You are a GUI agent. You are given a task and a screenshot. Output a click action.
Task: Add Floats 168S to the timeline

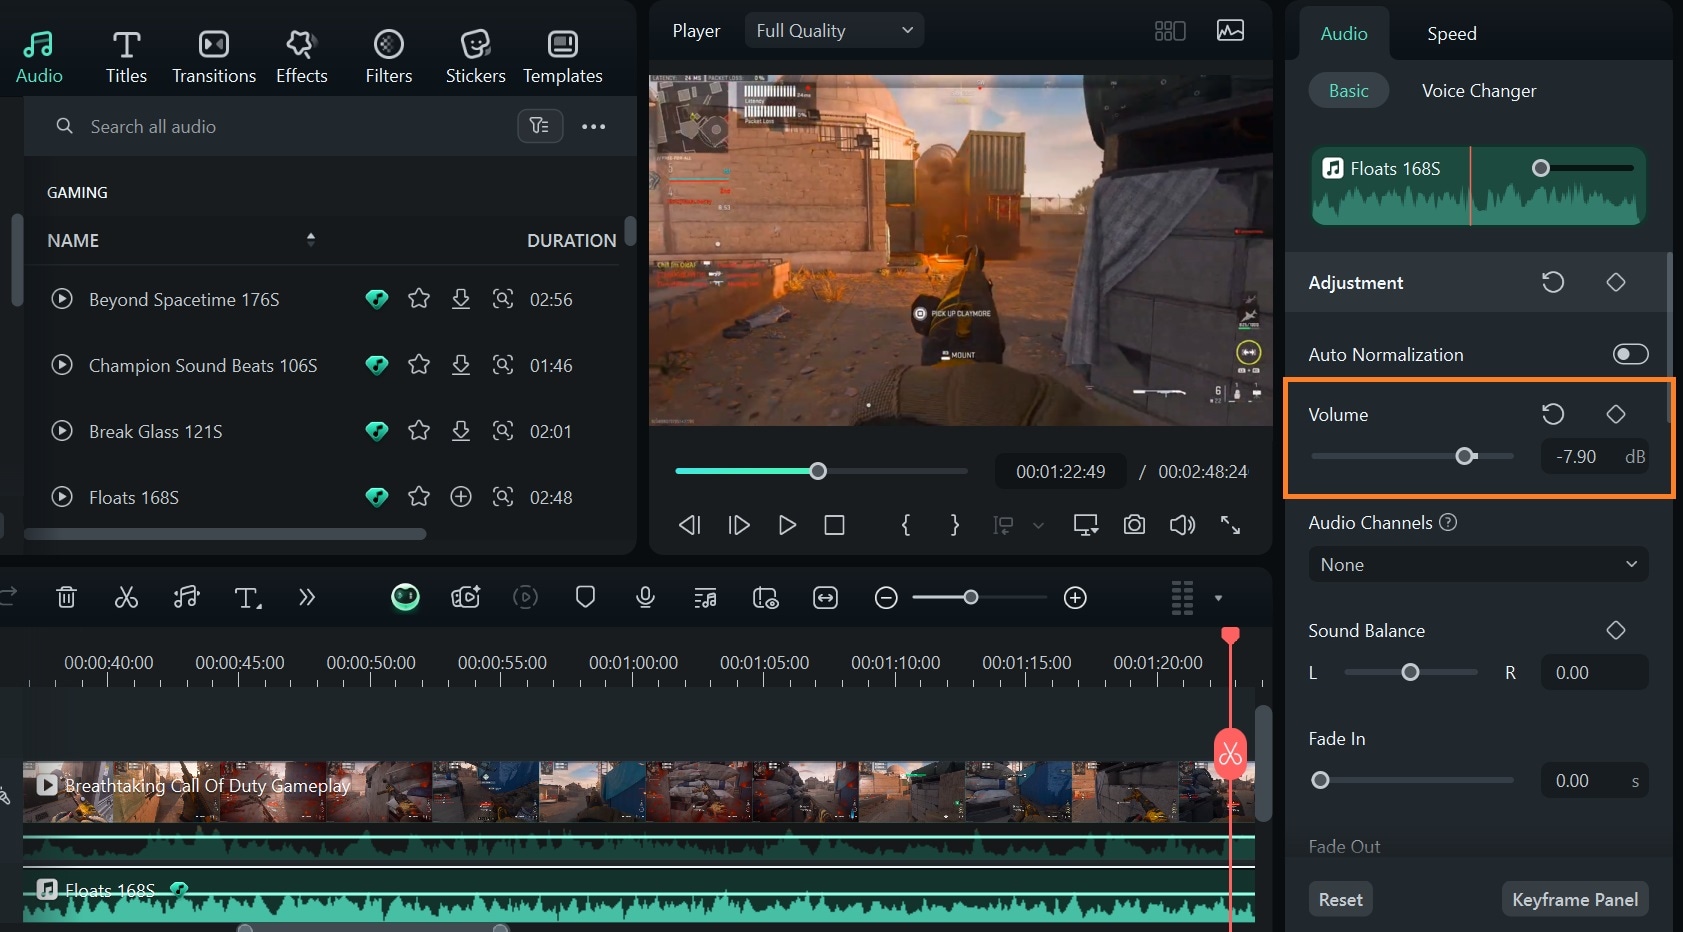(x=460, y=497)
